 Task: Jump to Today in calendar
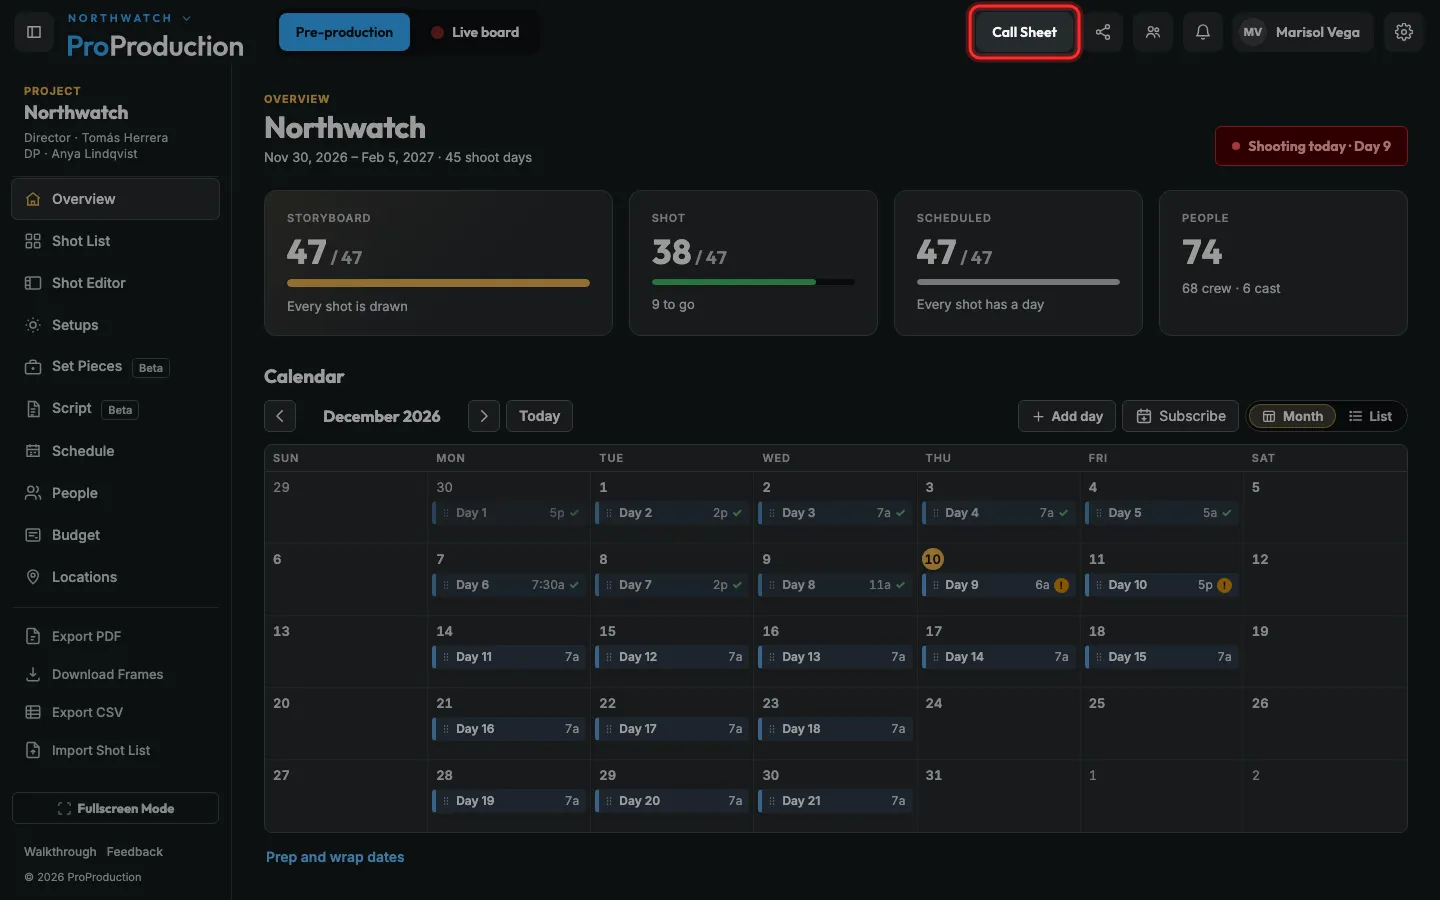pyautogui.click(x=539, y=416)
